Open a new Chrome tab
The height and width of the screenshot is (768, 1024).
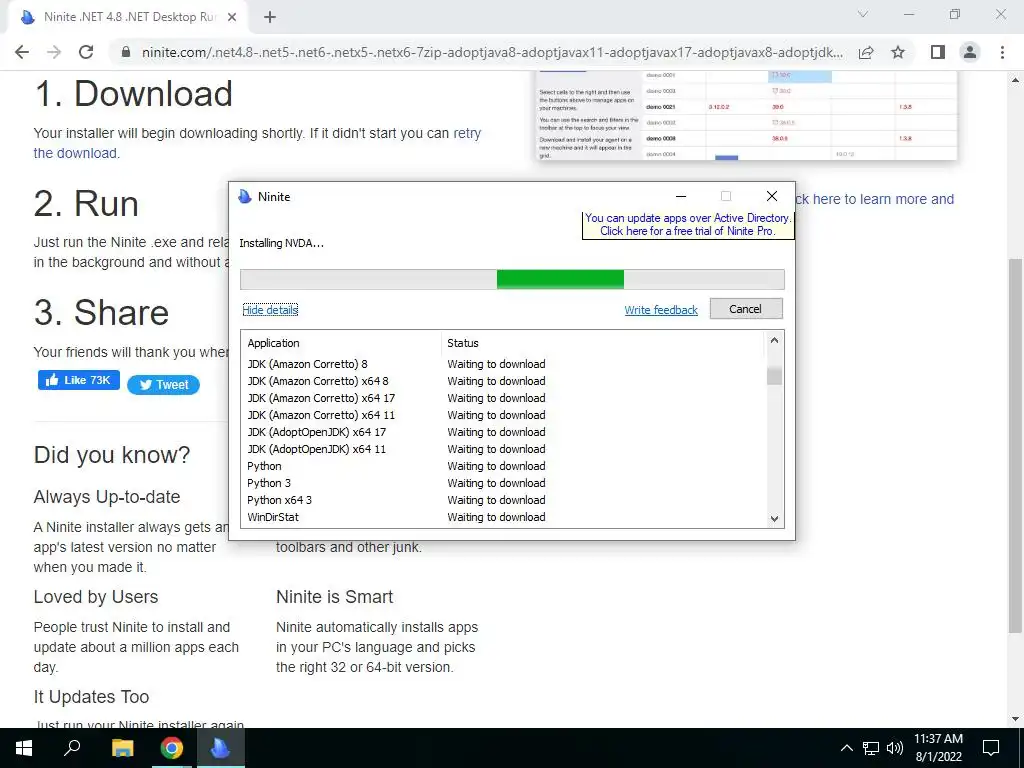coord(270,18)
